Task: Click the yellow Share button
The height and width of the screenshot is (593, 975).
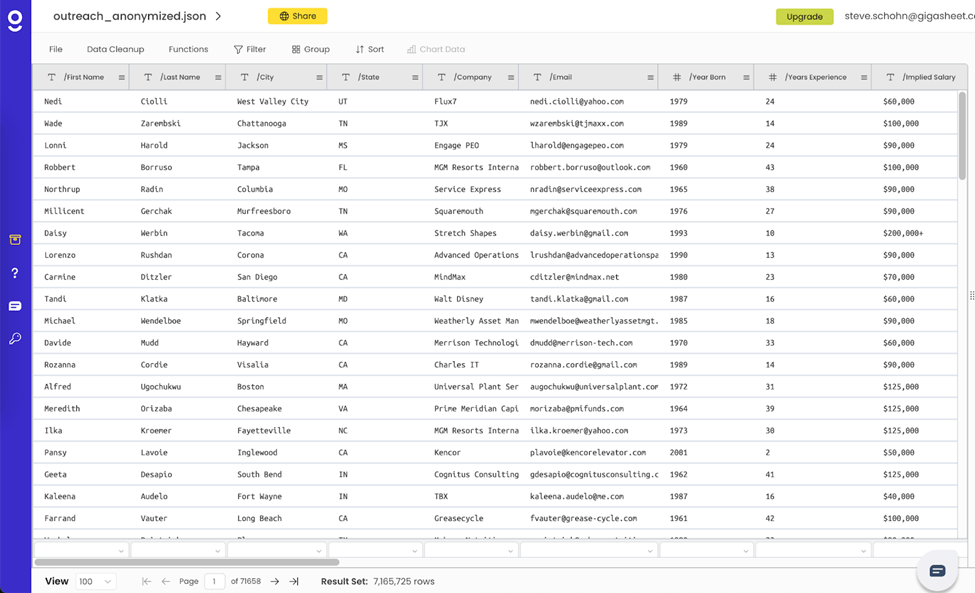Action: coord(298,16)
